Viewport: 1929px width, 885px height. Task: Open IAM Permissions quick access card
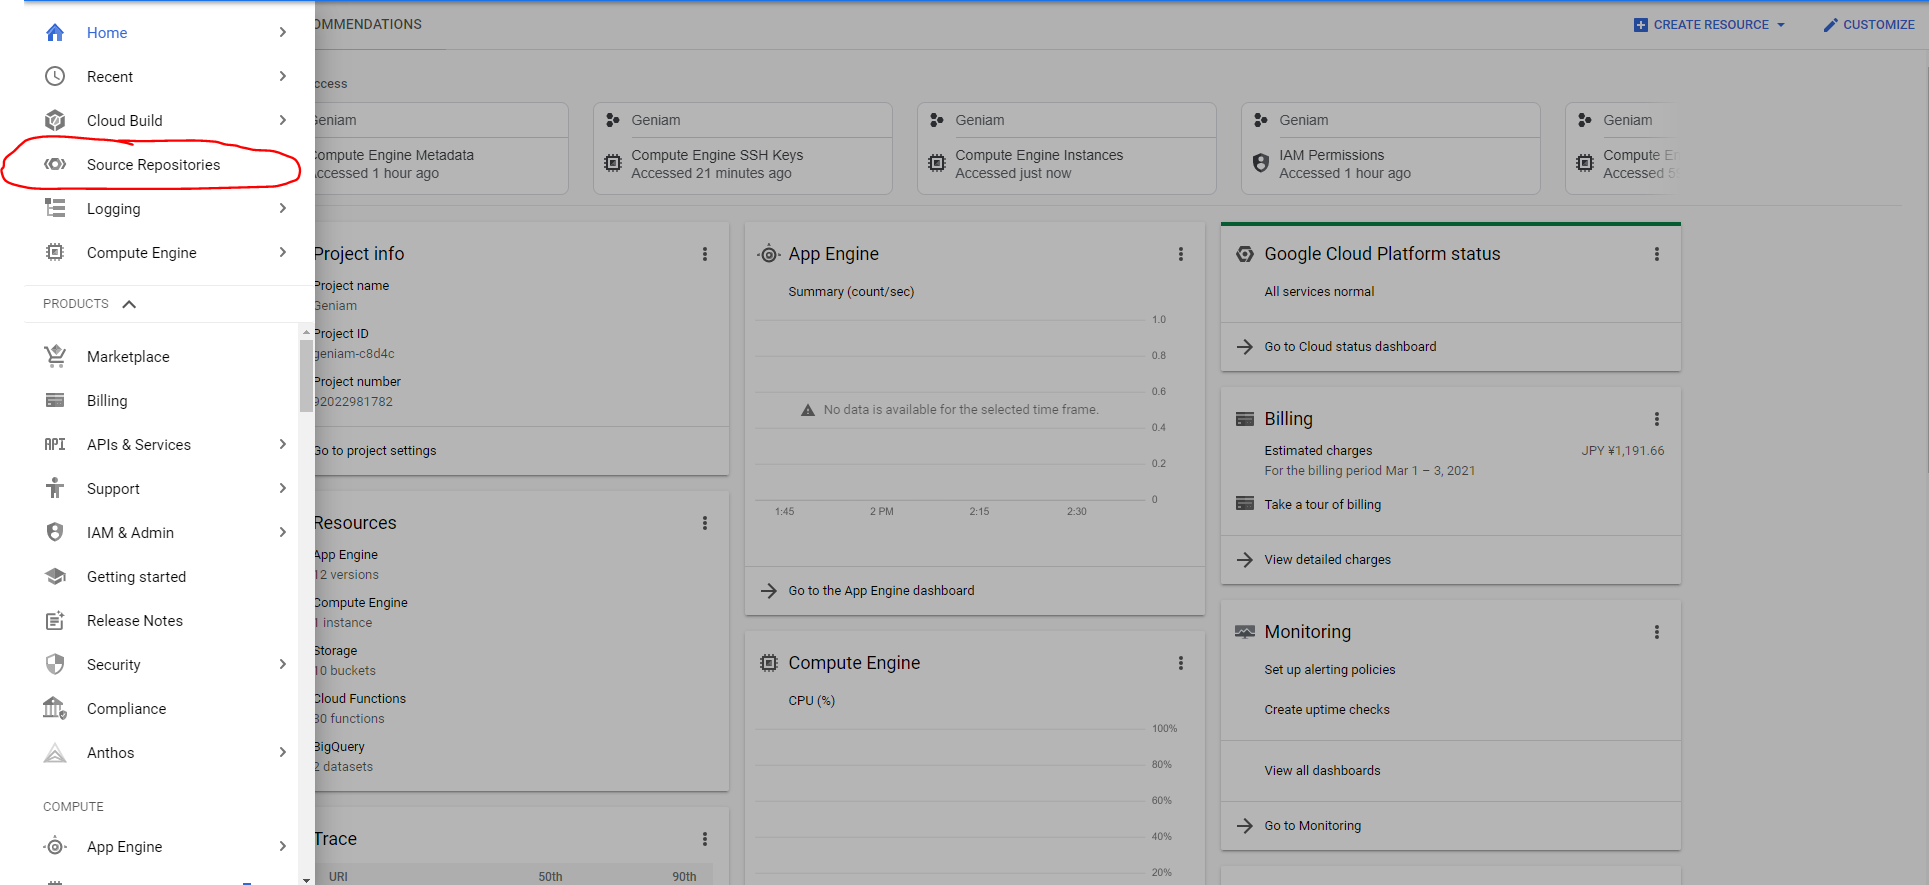coord(1390,148)
